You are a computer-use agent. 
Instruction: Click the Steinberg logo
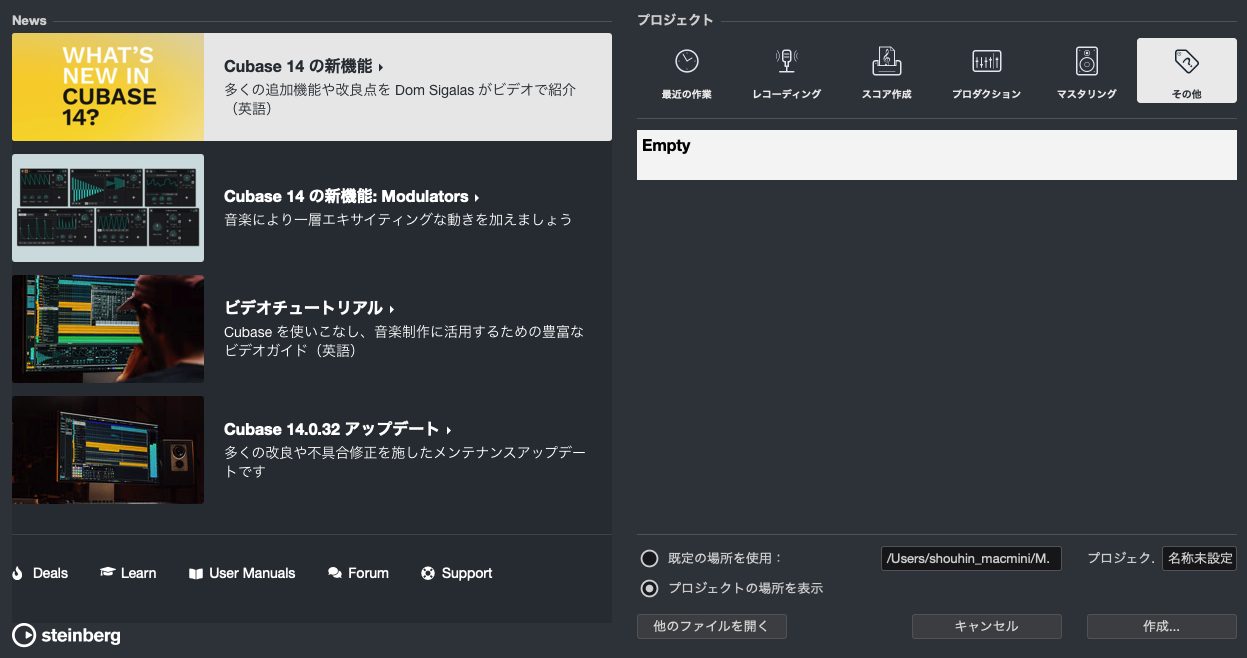coord(66,635)
